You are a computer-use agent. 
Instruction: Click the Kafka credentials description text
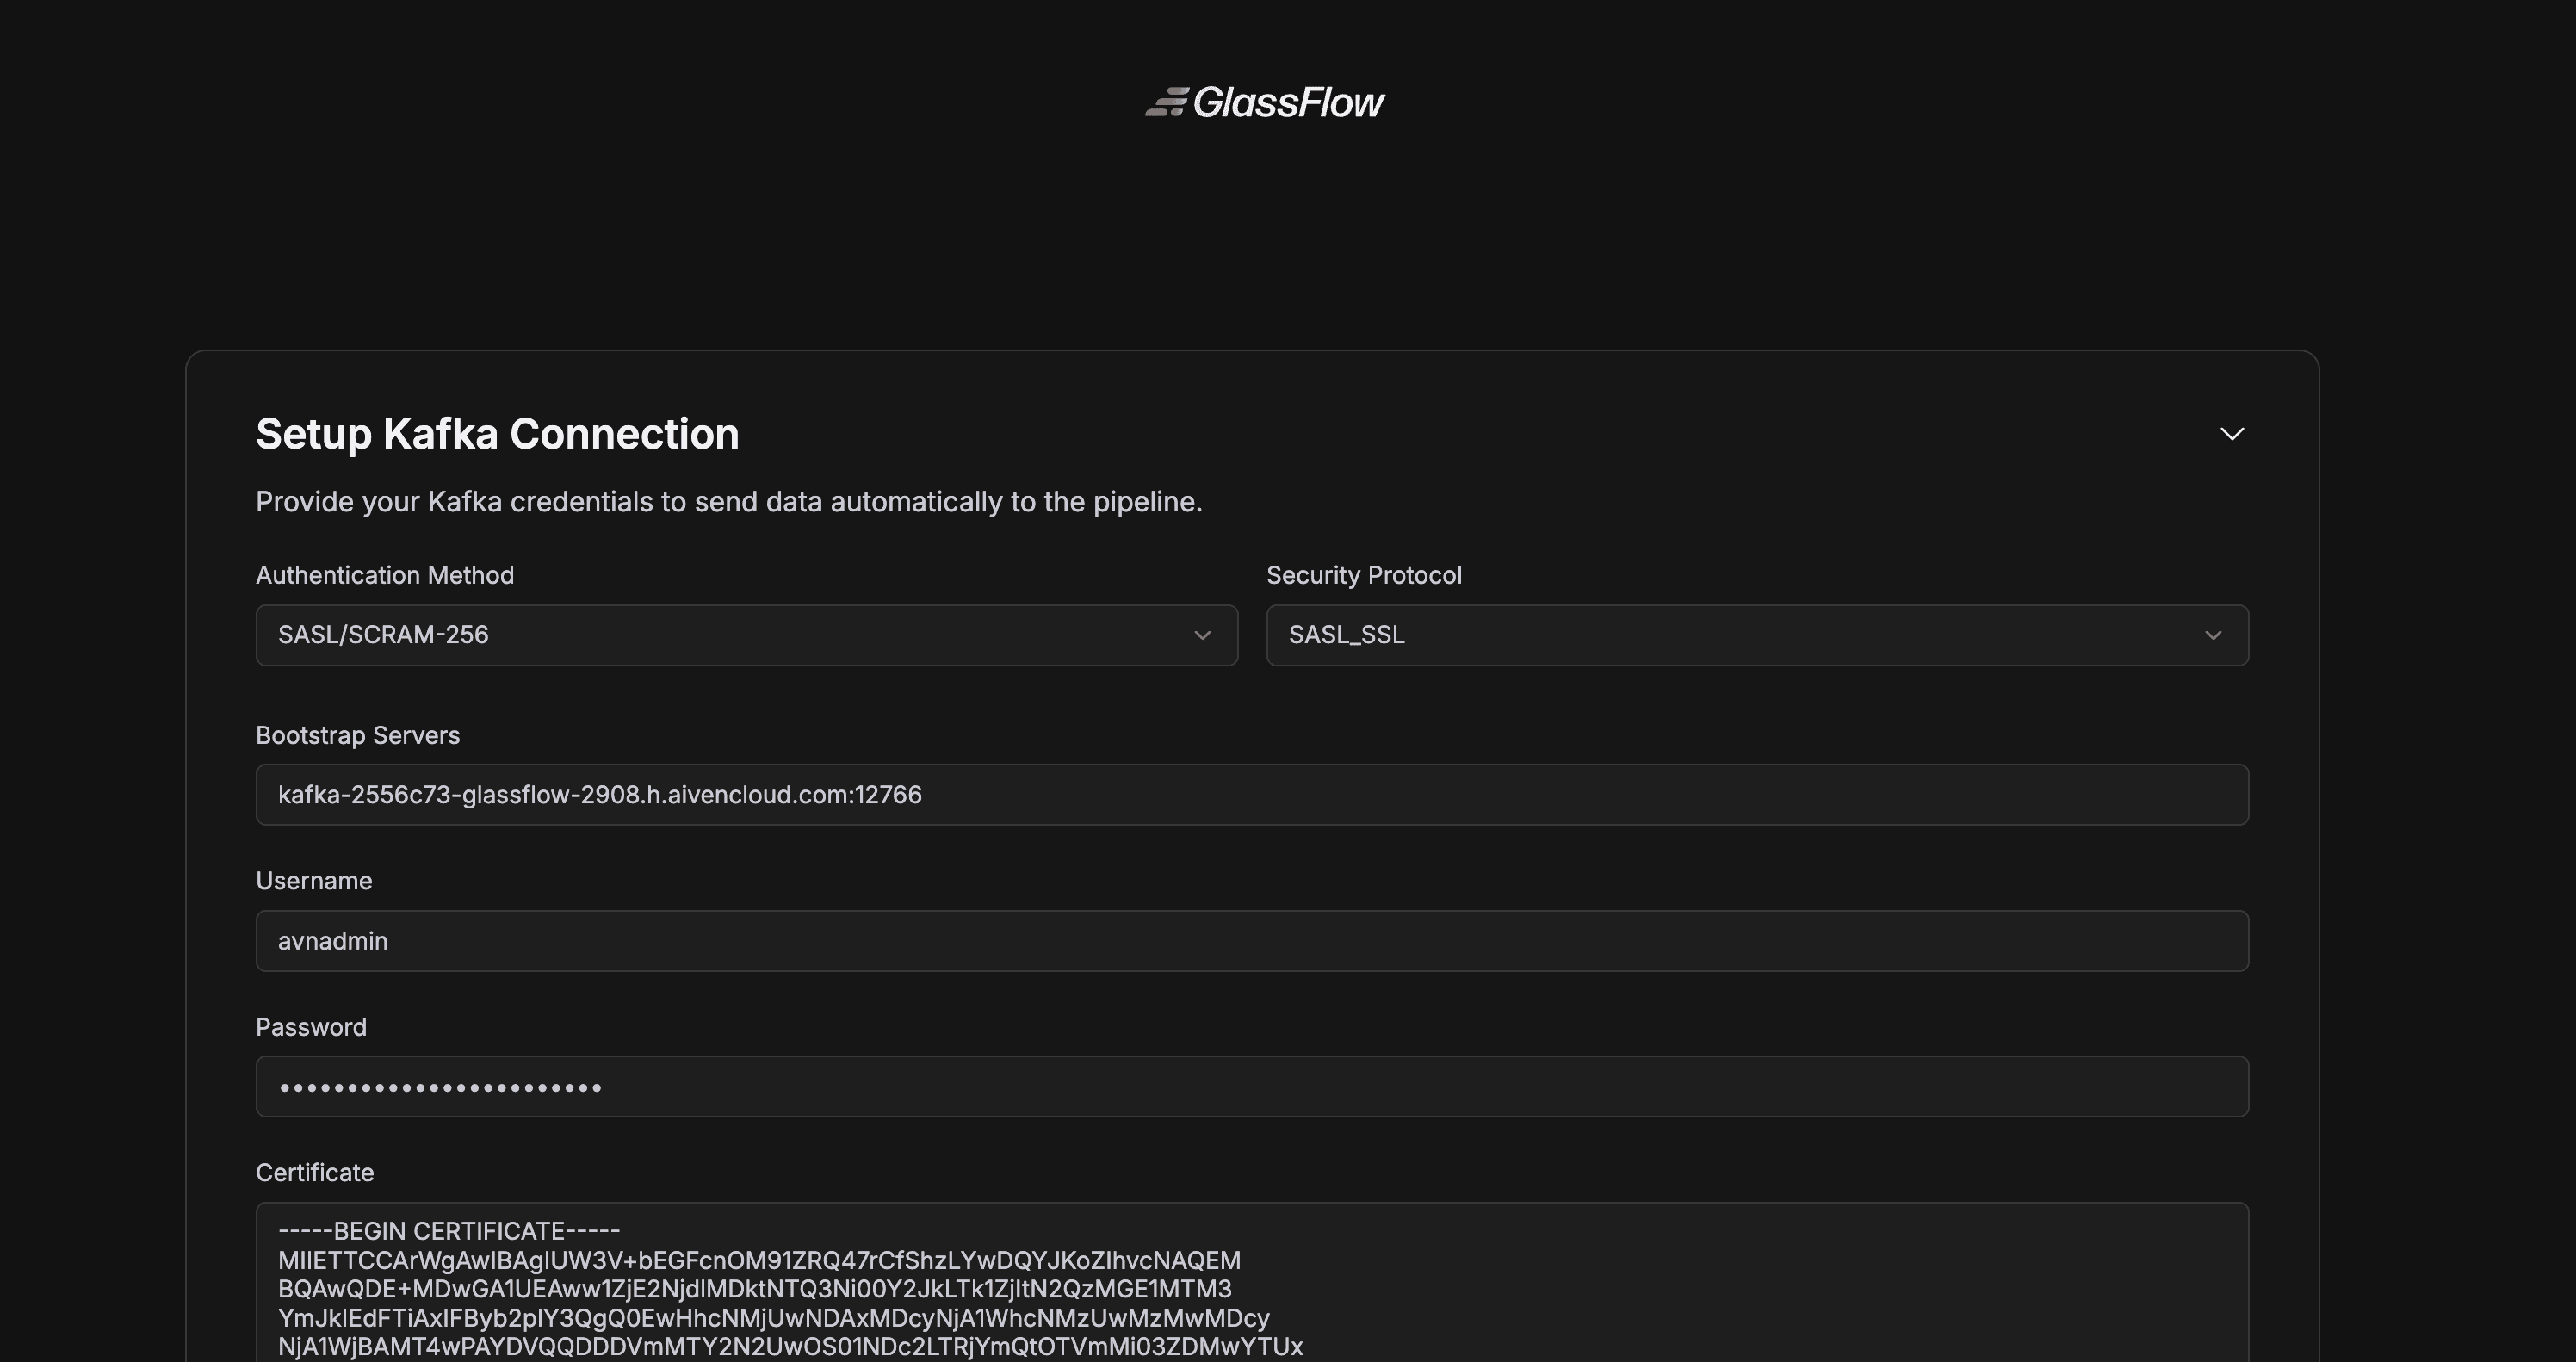pos(729,502)
